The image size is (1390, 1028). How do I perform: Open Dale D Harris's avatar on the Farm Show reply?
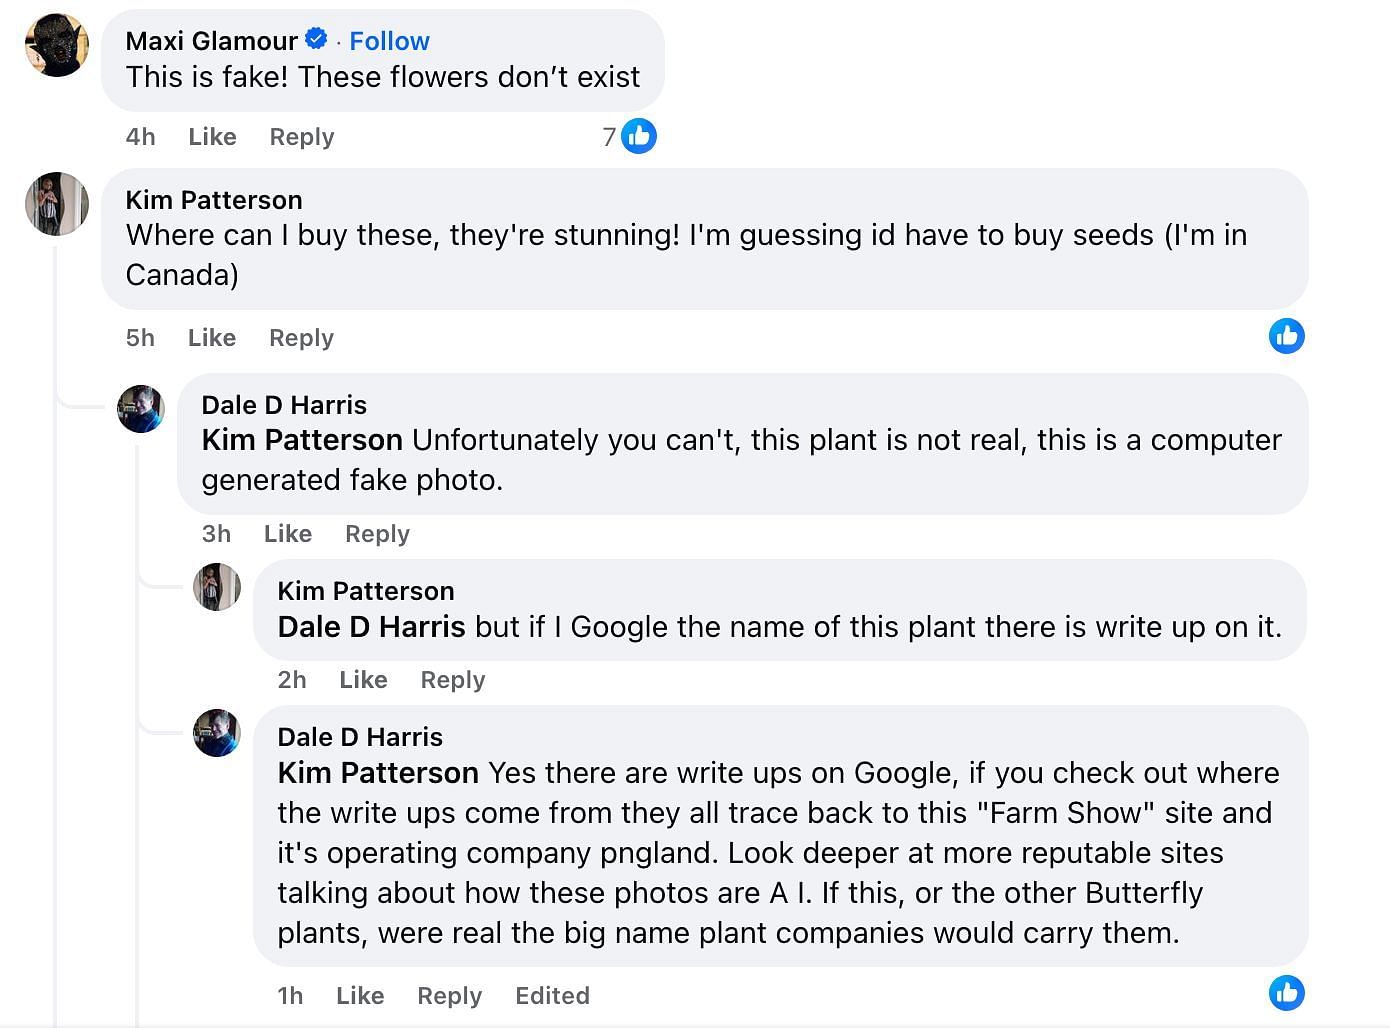(x=216, y=733)
